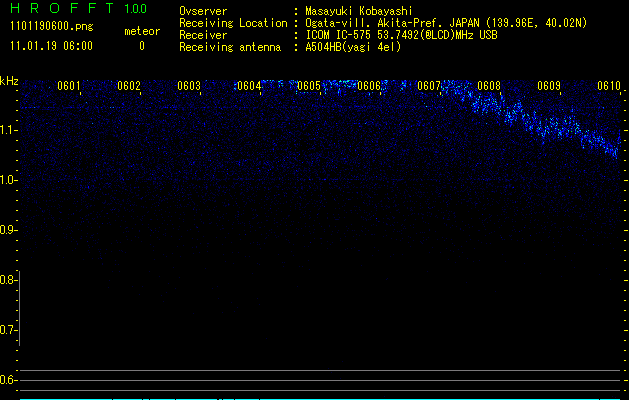
Task: Click the 0607 time marker
Action: (429, 86)
